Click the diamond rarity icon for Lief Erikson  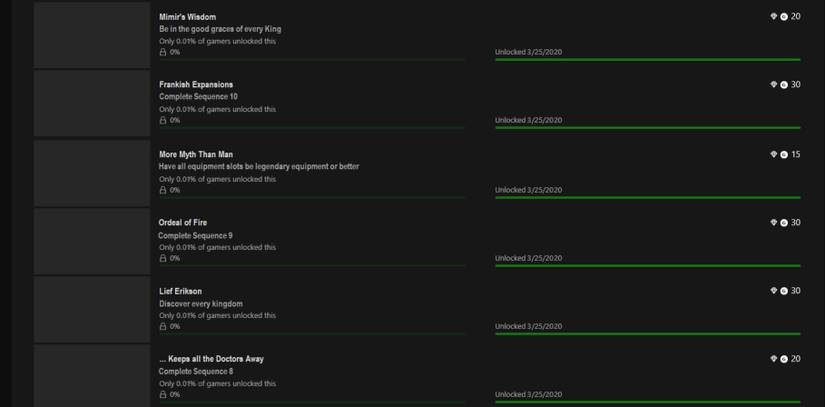tap(773, 291)
